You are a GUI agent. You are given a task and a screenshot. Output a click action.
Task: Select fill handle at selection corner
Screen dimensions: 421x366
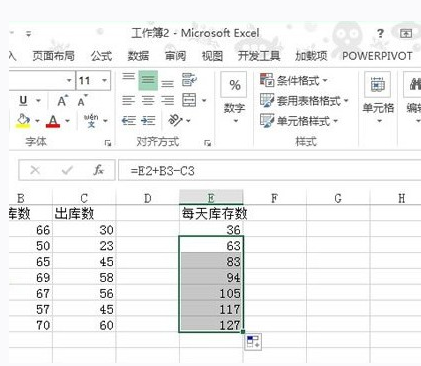(x=243, y=332)
